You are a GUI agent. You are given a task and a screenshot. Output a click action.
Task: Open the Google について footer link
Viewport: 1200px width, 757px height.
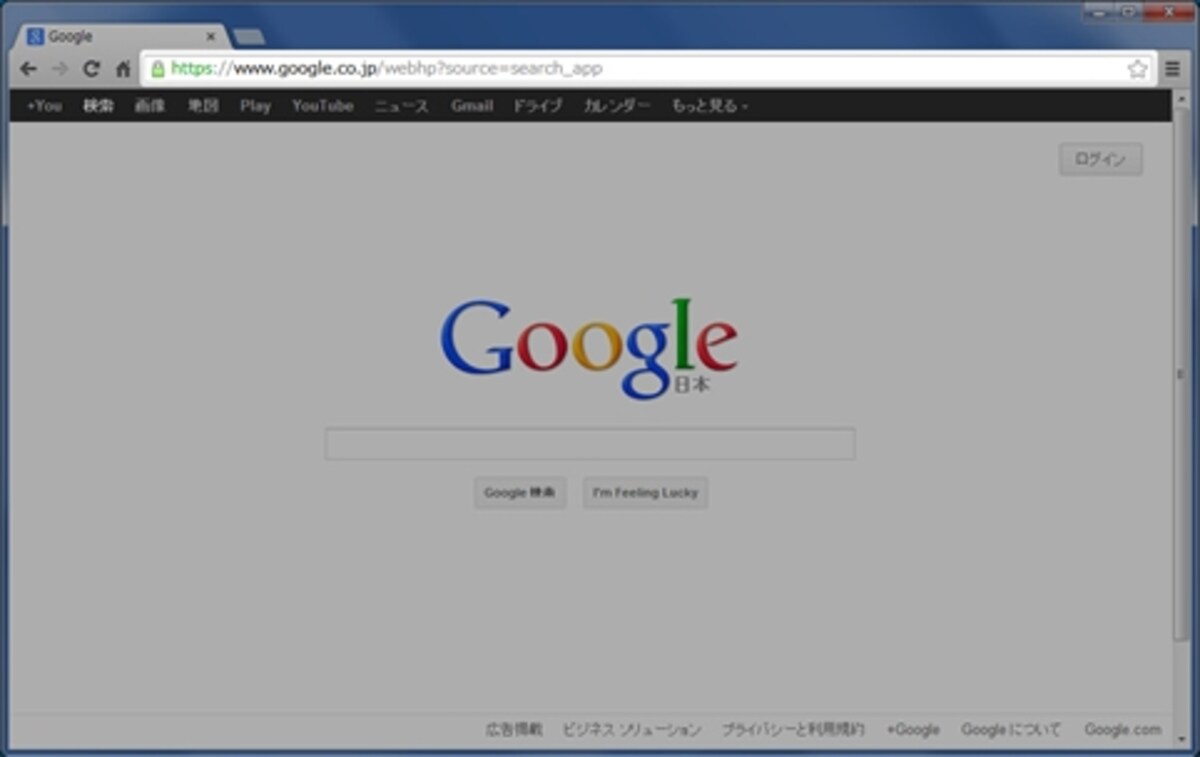pyautogui.click(x=1011, y=730)
